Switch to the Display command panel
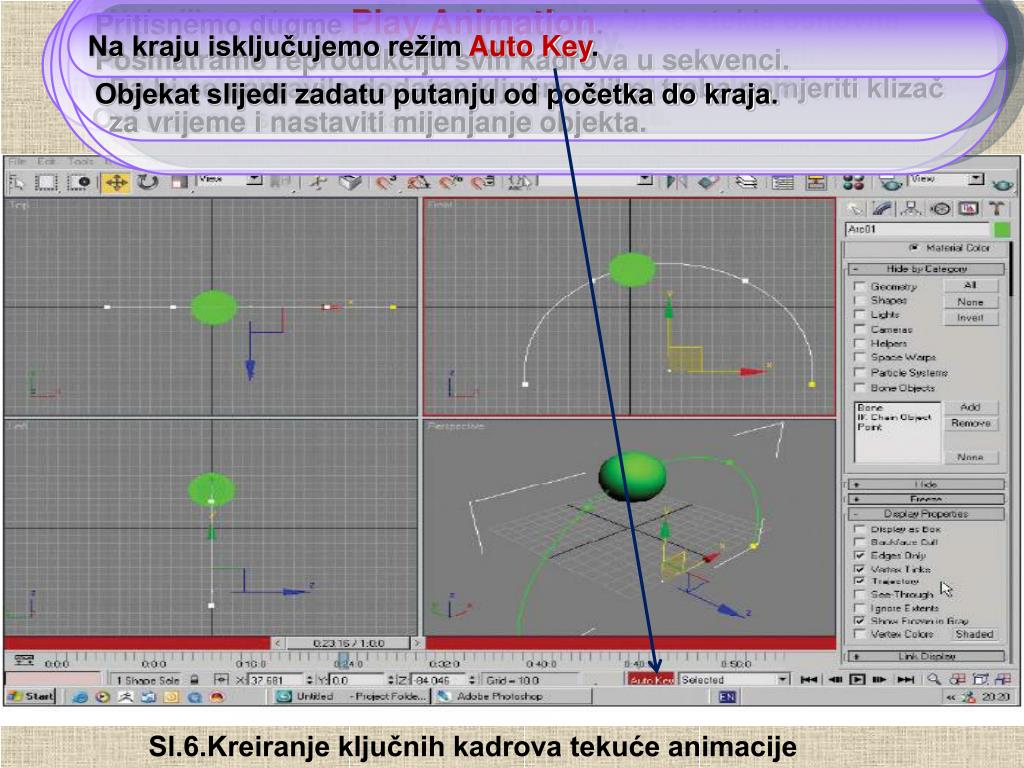 point(968,209)
